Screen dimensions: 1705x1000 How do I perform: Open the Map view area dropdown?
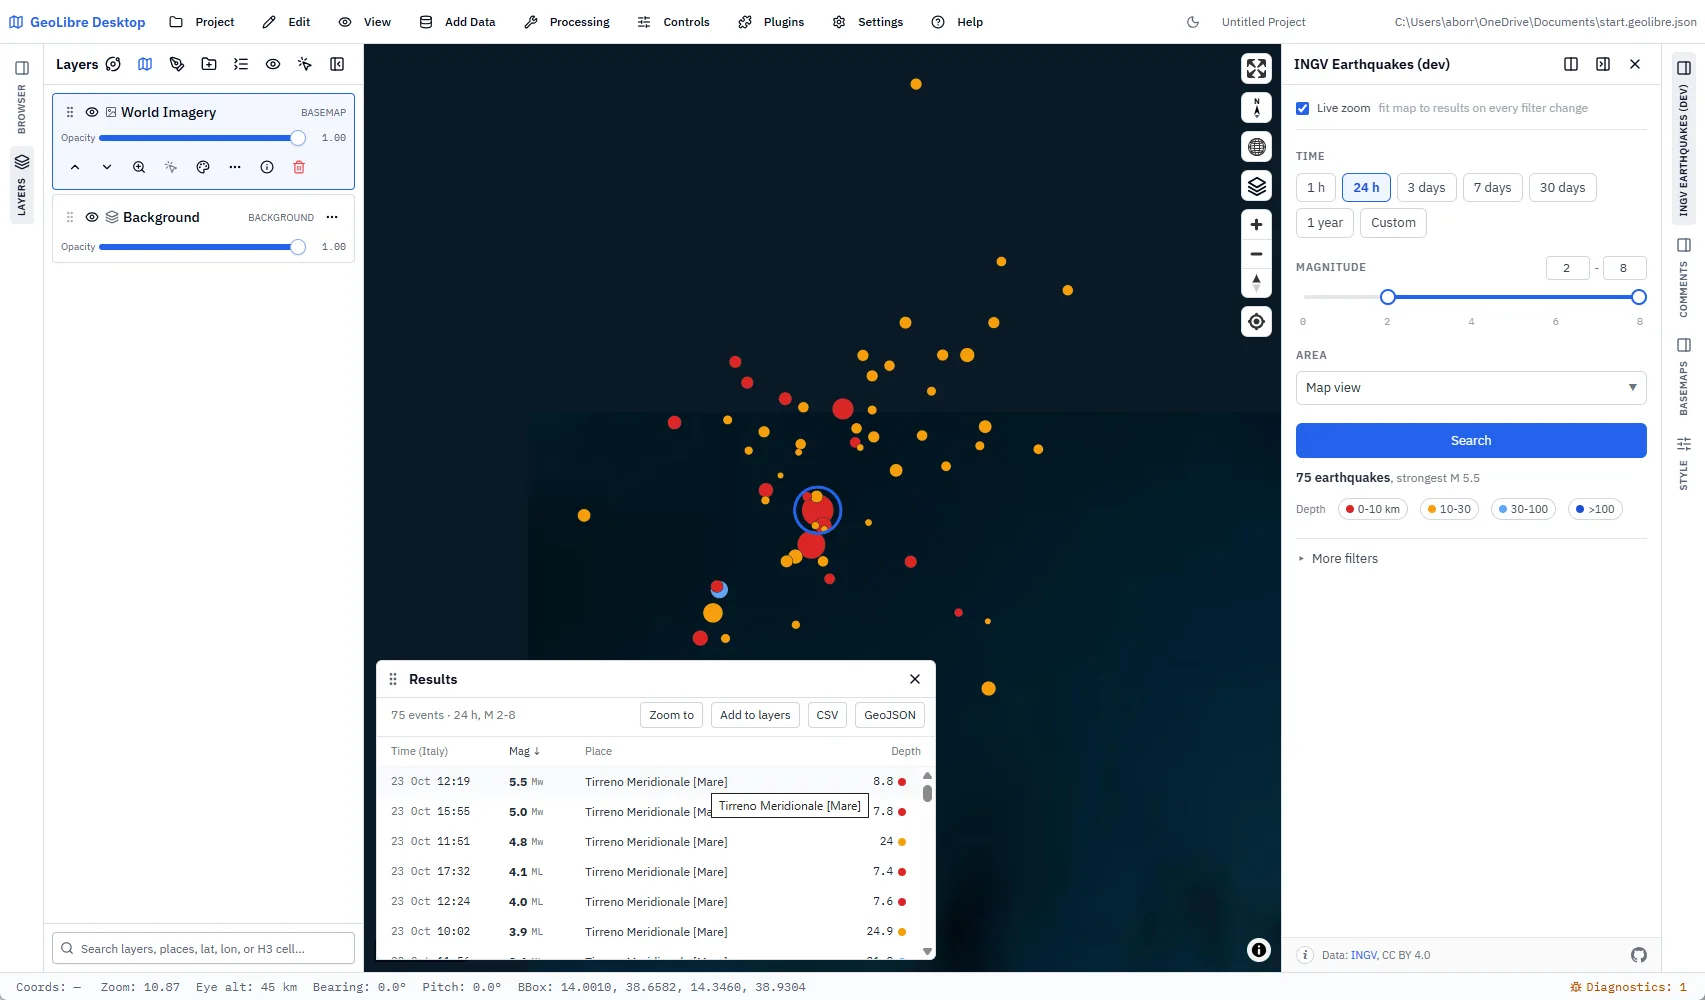coord(1471,388)
